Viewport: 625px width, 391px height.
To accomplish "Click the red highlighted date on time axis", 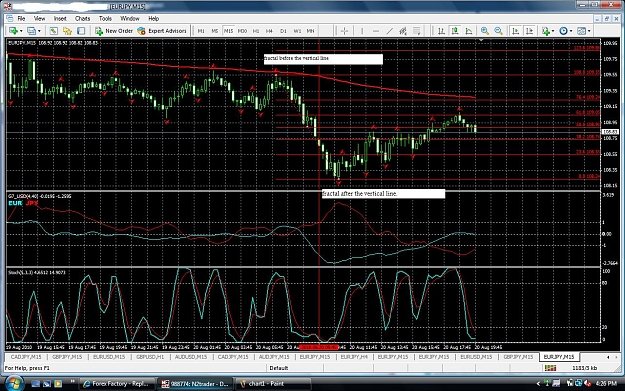I will pyautogui.click(x=319, y=347).
